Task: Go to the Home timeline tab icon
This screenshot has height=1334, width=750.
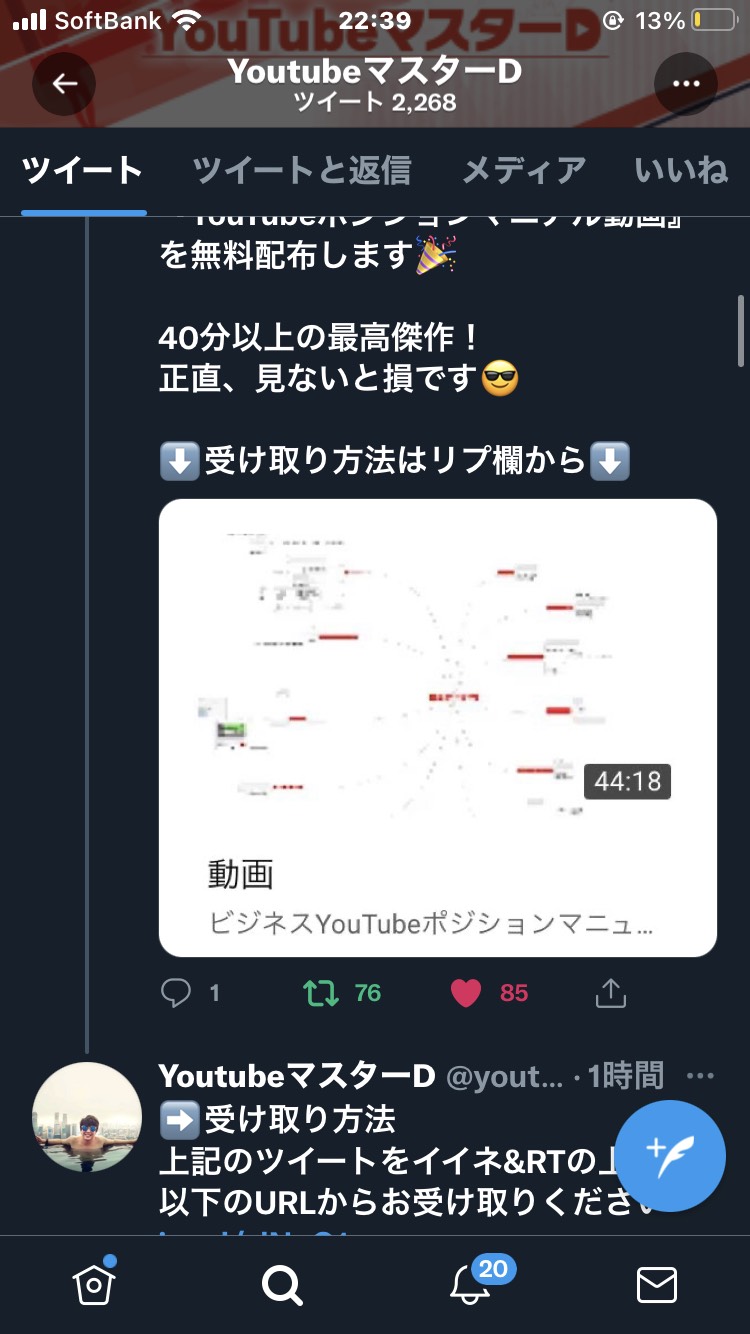Action: (93, 1283)
